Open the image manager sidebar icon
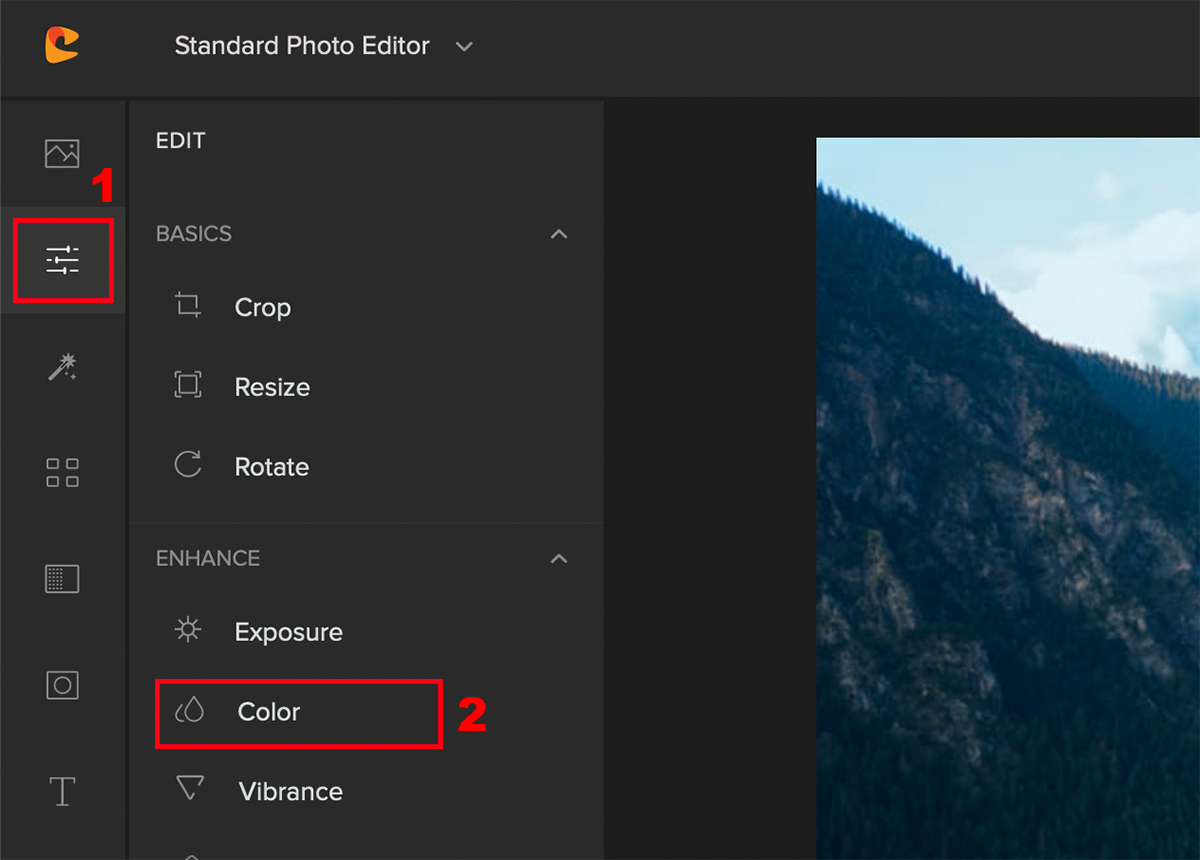 [x=62, y=153]
